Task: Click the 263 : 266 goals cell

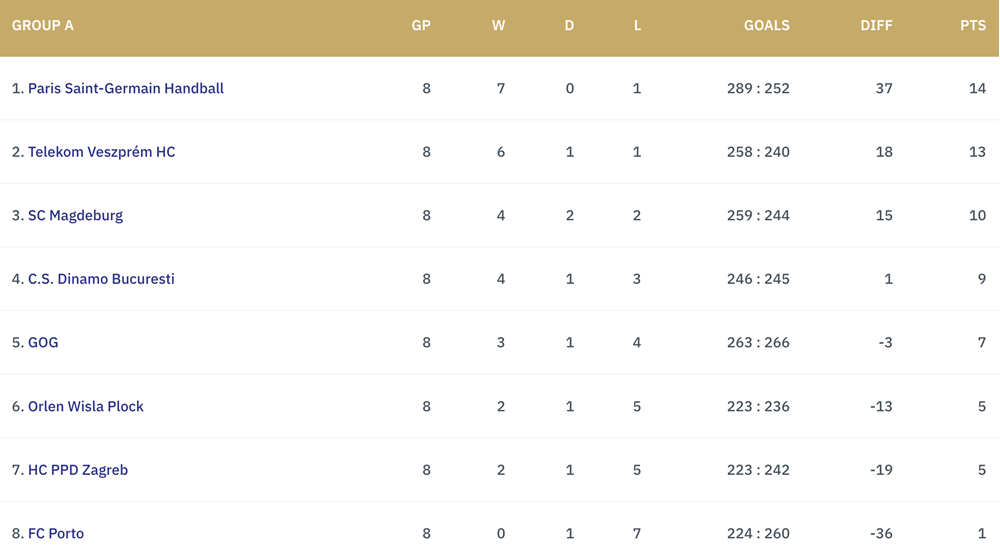Action: point(758,343)
